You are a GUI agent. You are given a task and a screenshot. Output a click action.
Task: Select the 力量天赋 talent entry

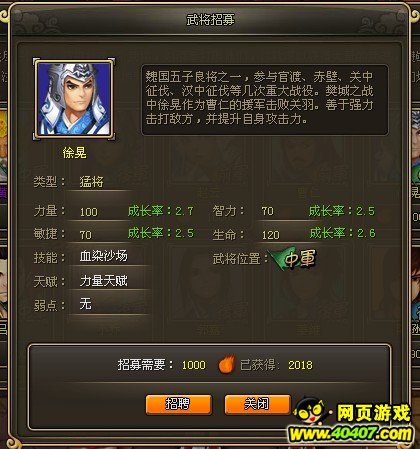point(103,281)
